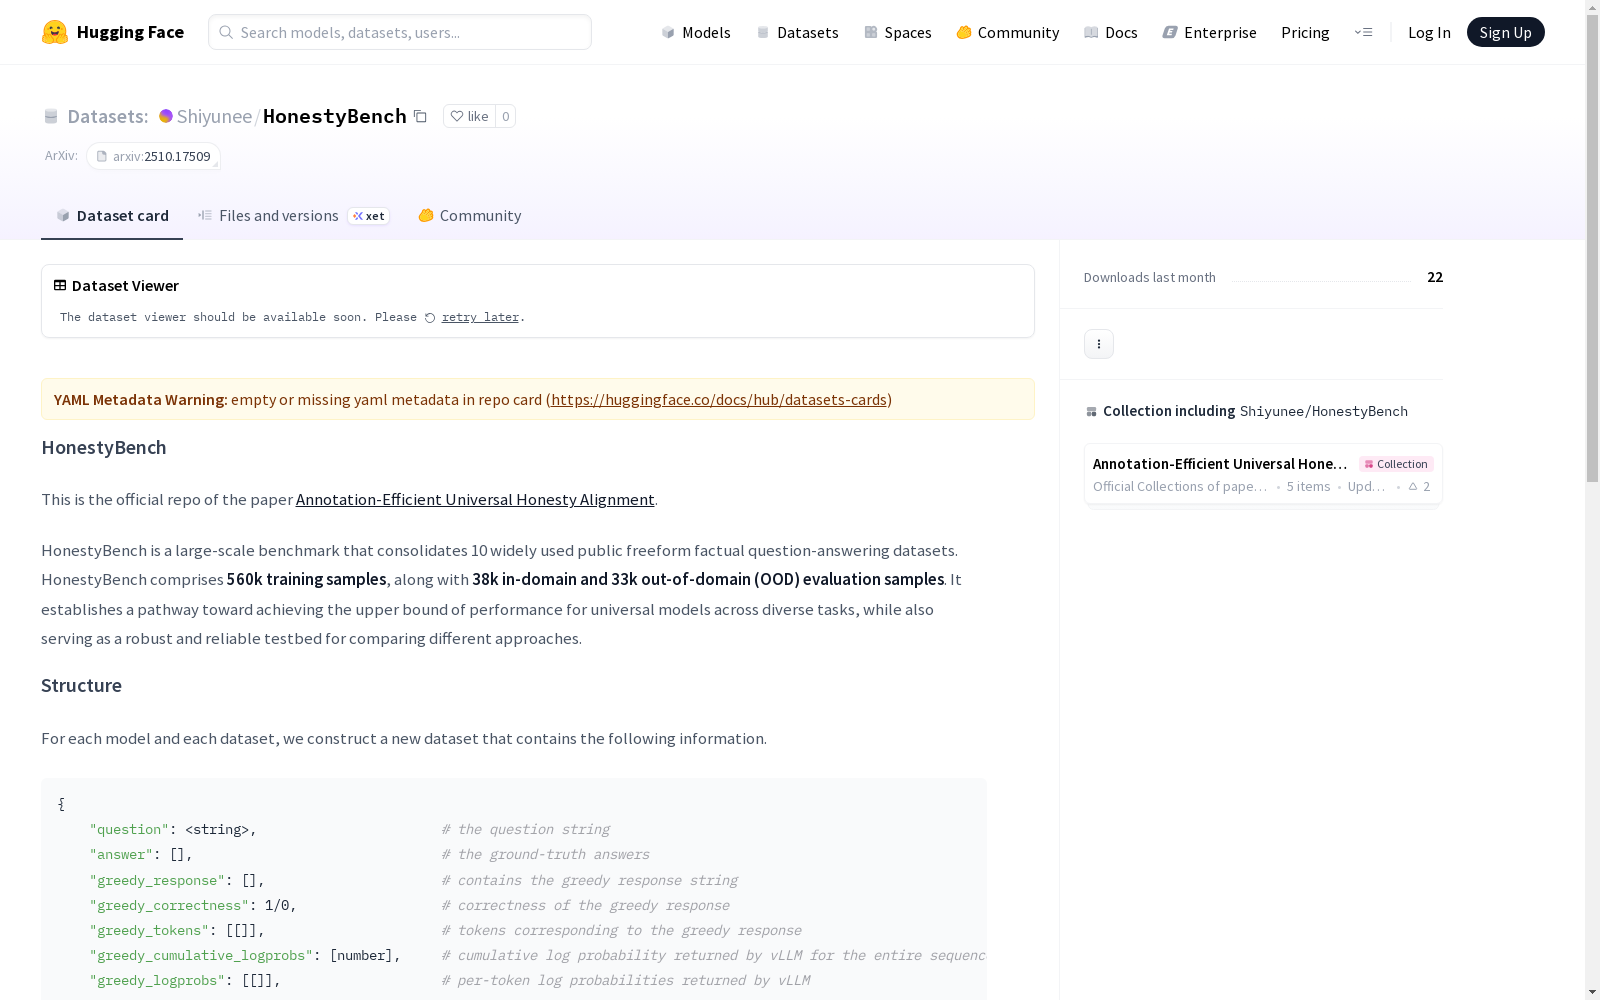The width and height of the screenshot is (1600, 1000).
Task: Open the Shiyunee user profile link
Action: (x=214, y=116)
